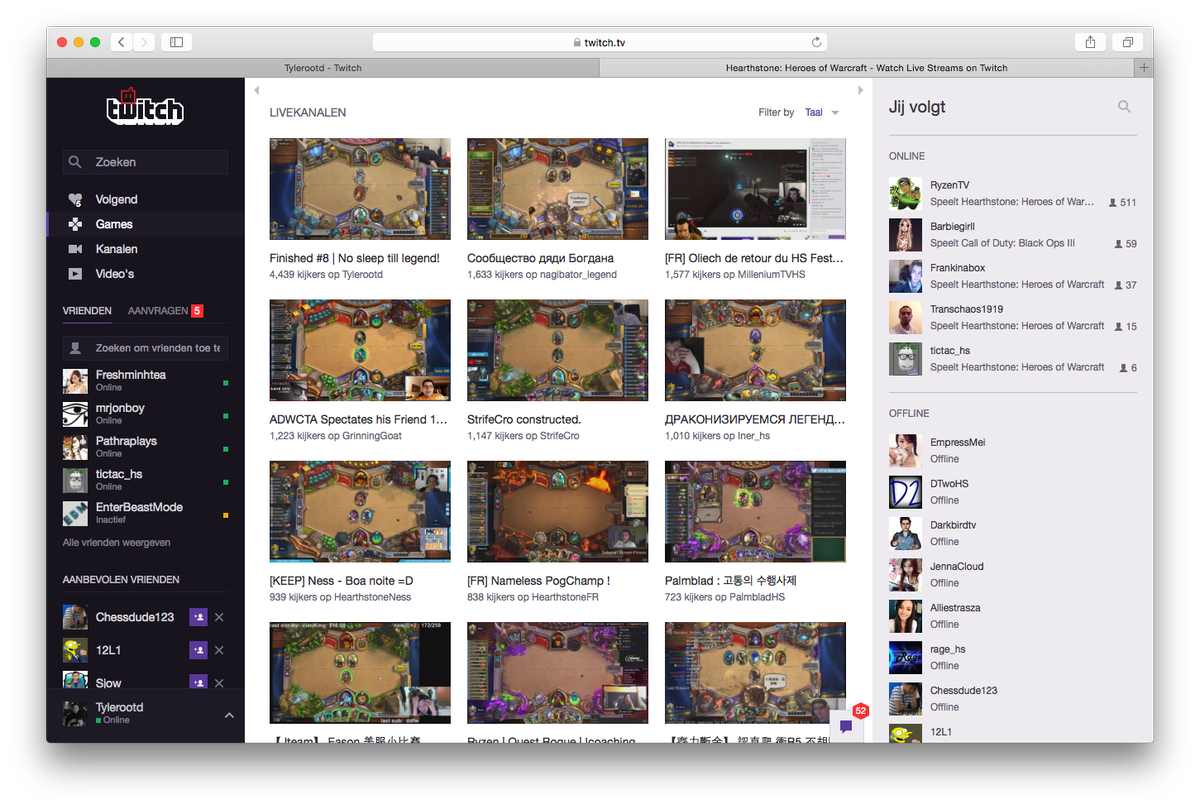Collapse left sidebar arrow near Livekanalen

[257, 91]
